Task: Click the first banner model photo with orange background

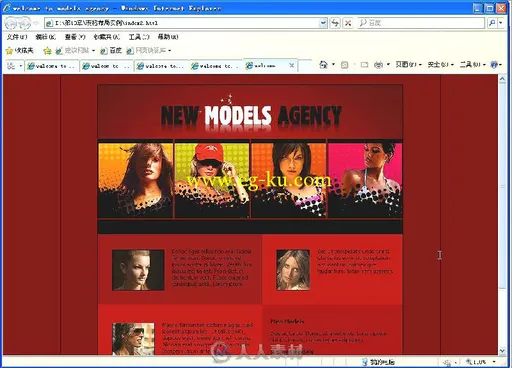Action: tap(135, 180)
